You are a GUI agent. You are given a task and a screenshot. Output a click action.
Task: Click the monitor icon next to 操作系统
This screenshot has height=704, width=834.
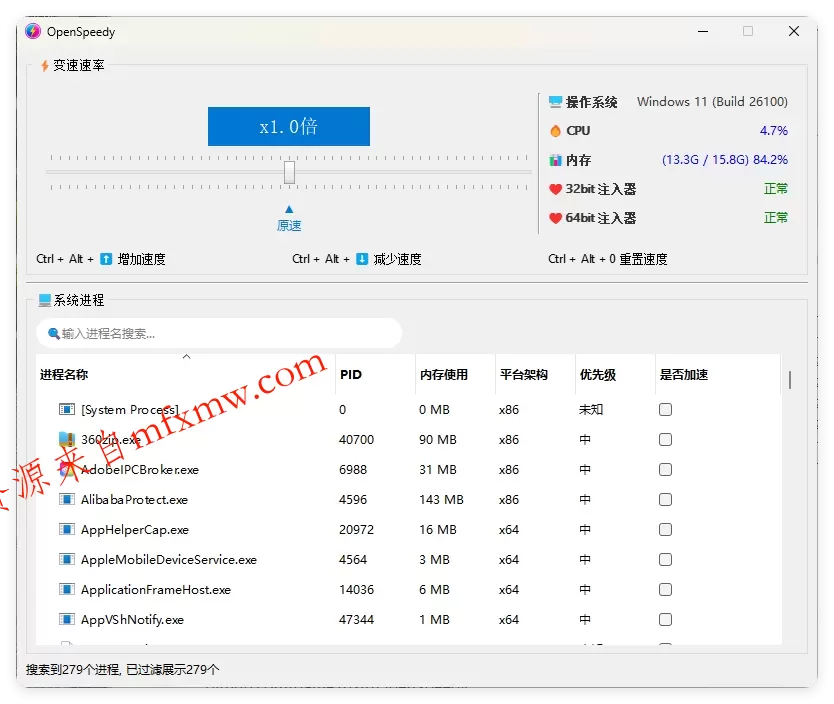pyautogui.click(x=555, y=102)
